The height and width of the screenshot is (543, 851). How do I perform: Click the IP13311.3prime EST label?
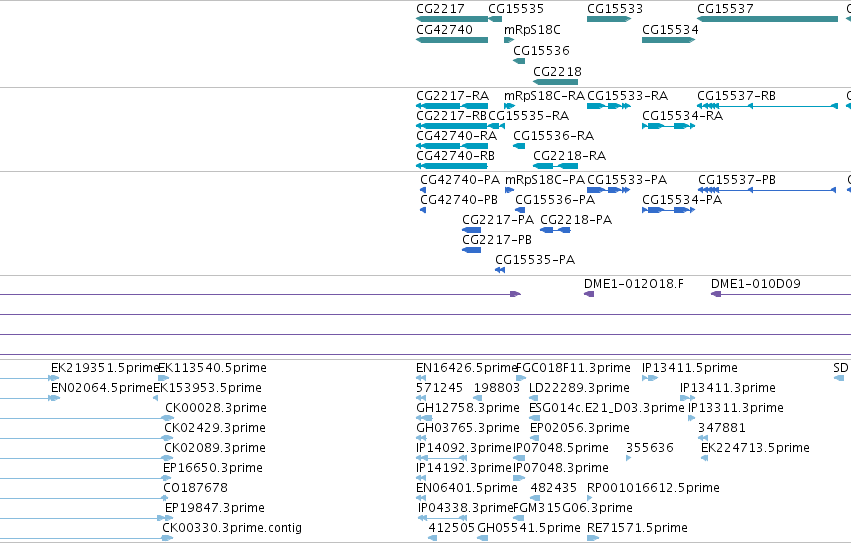tap(735, 408)
